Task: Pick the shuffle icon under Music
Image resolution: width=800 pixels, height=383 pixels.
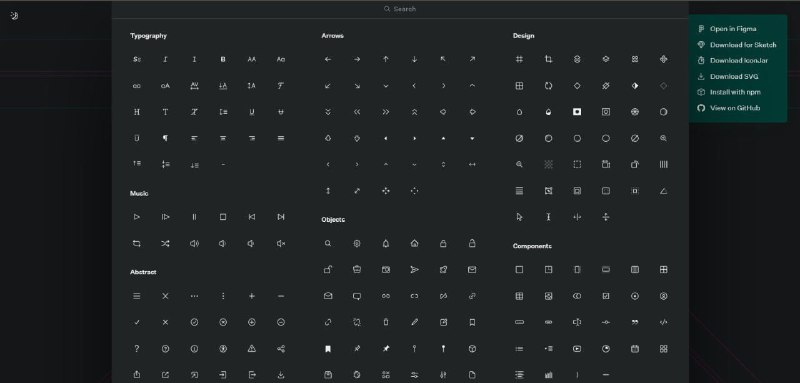Action: click(165, 244)
